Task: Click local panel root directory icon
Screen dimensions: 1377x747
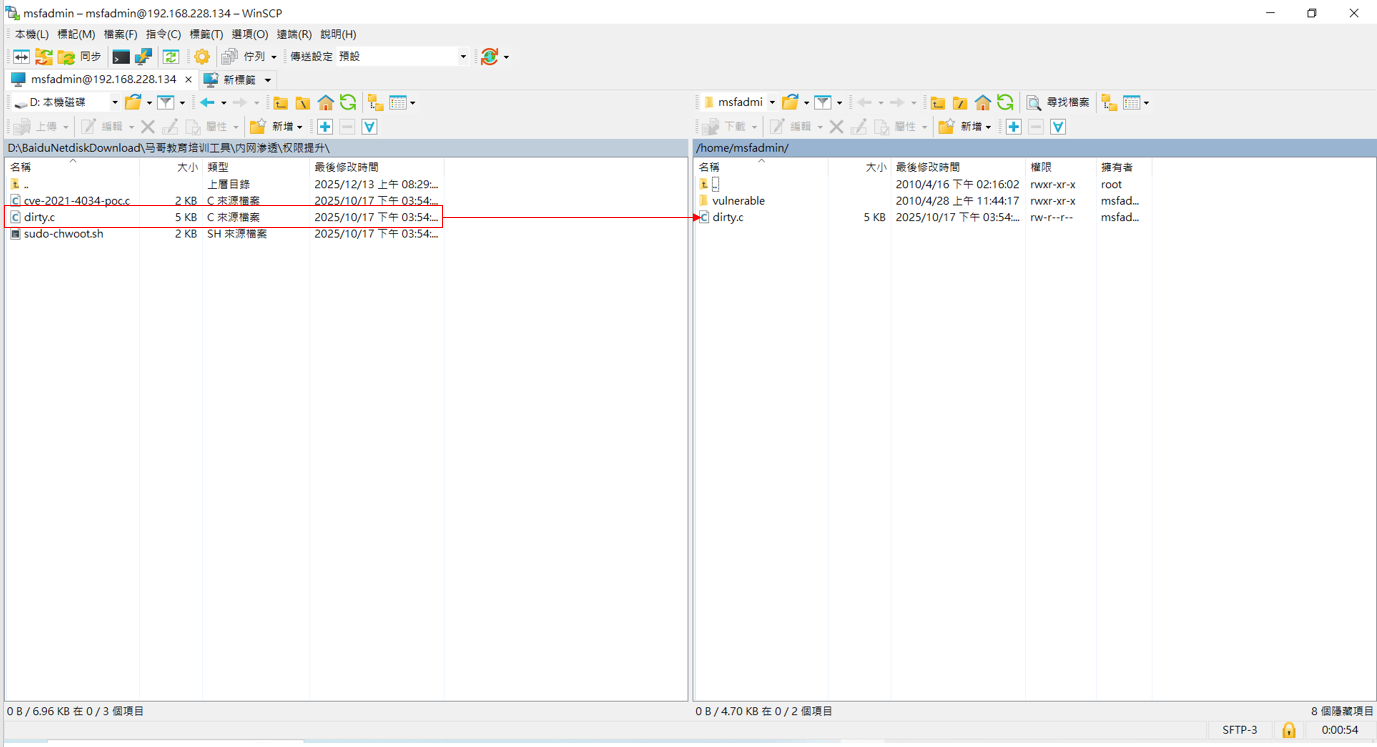Action: pyautogui.click(x=303, y=102)
